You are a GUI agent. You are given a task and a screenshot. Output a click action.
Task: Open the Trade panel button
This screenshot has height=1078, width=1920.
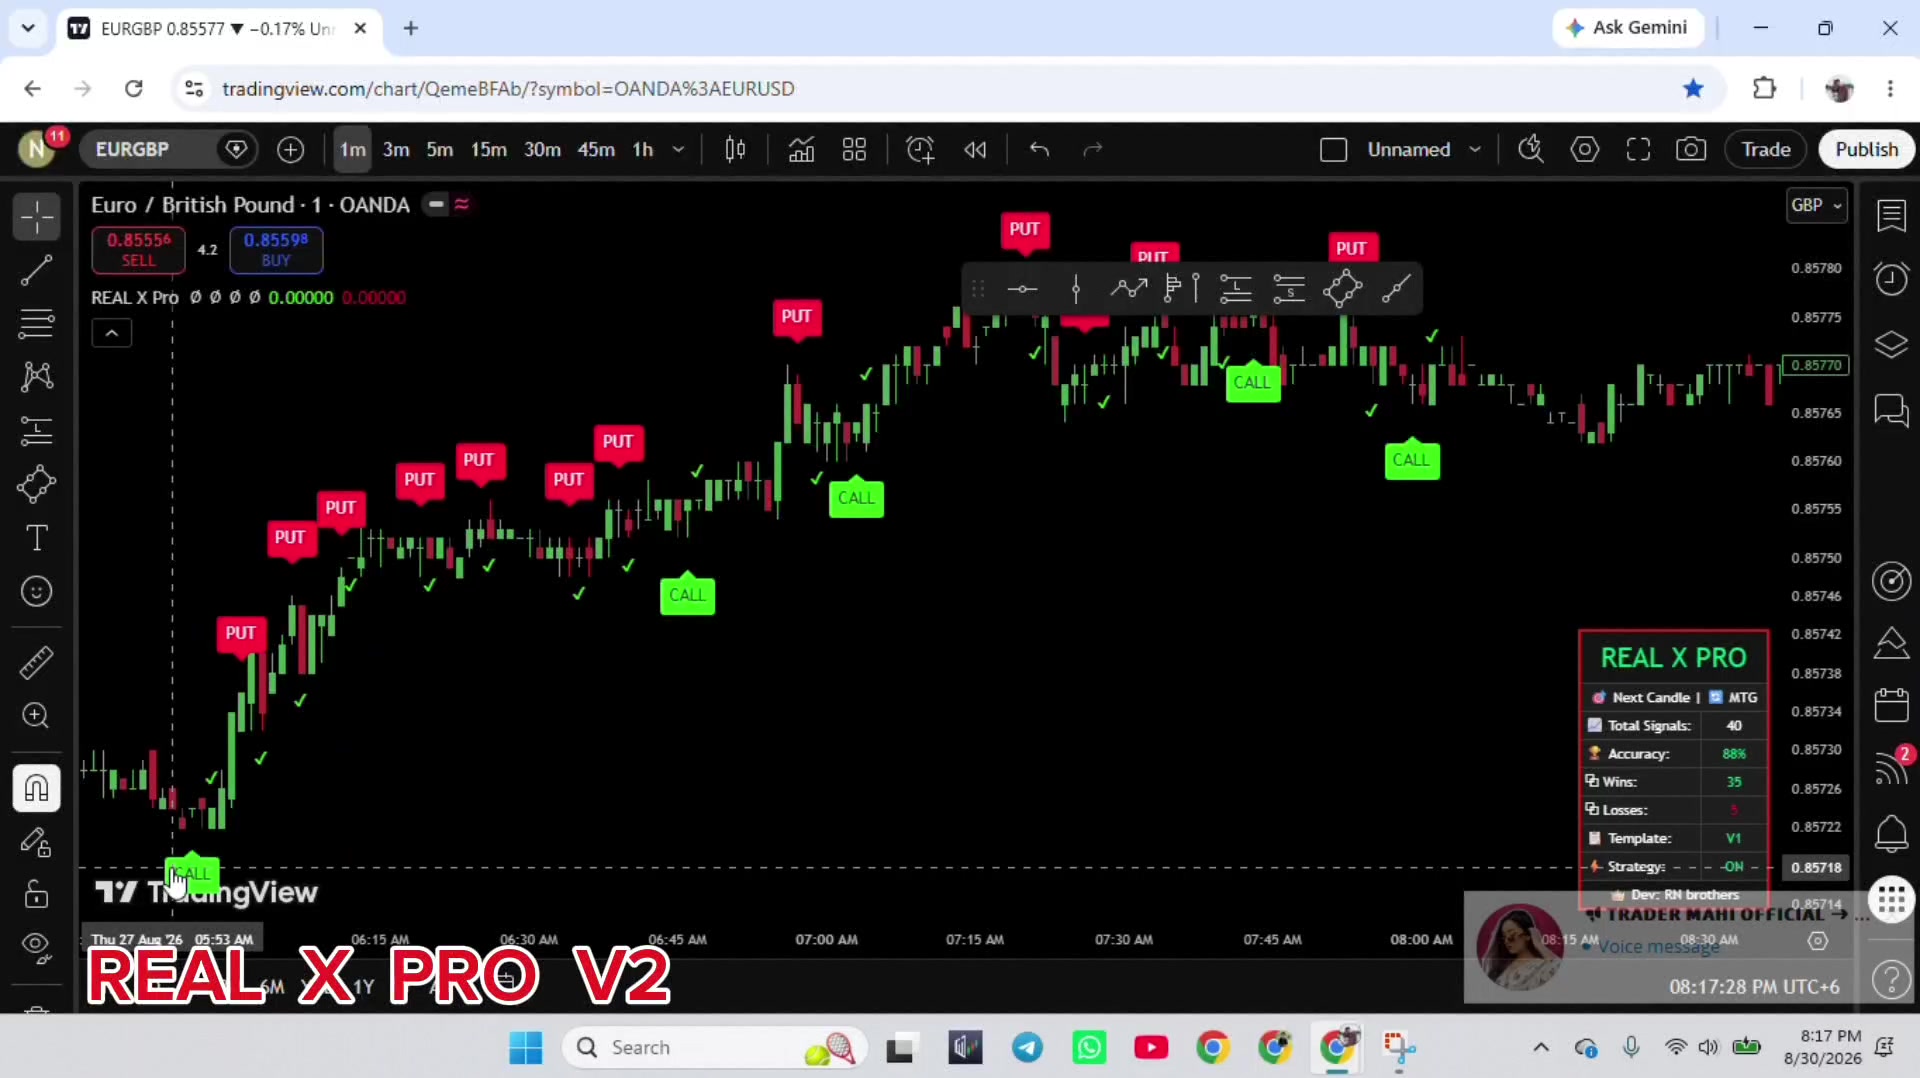(1766, 149)
